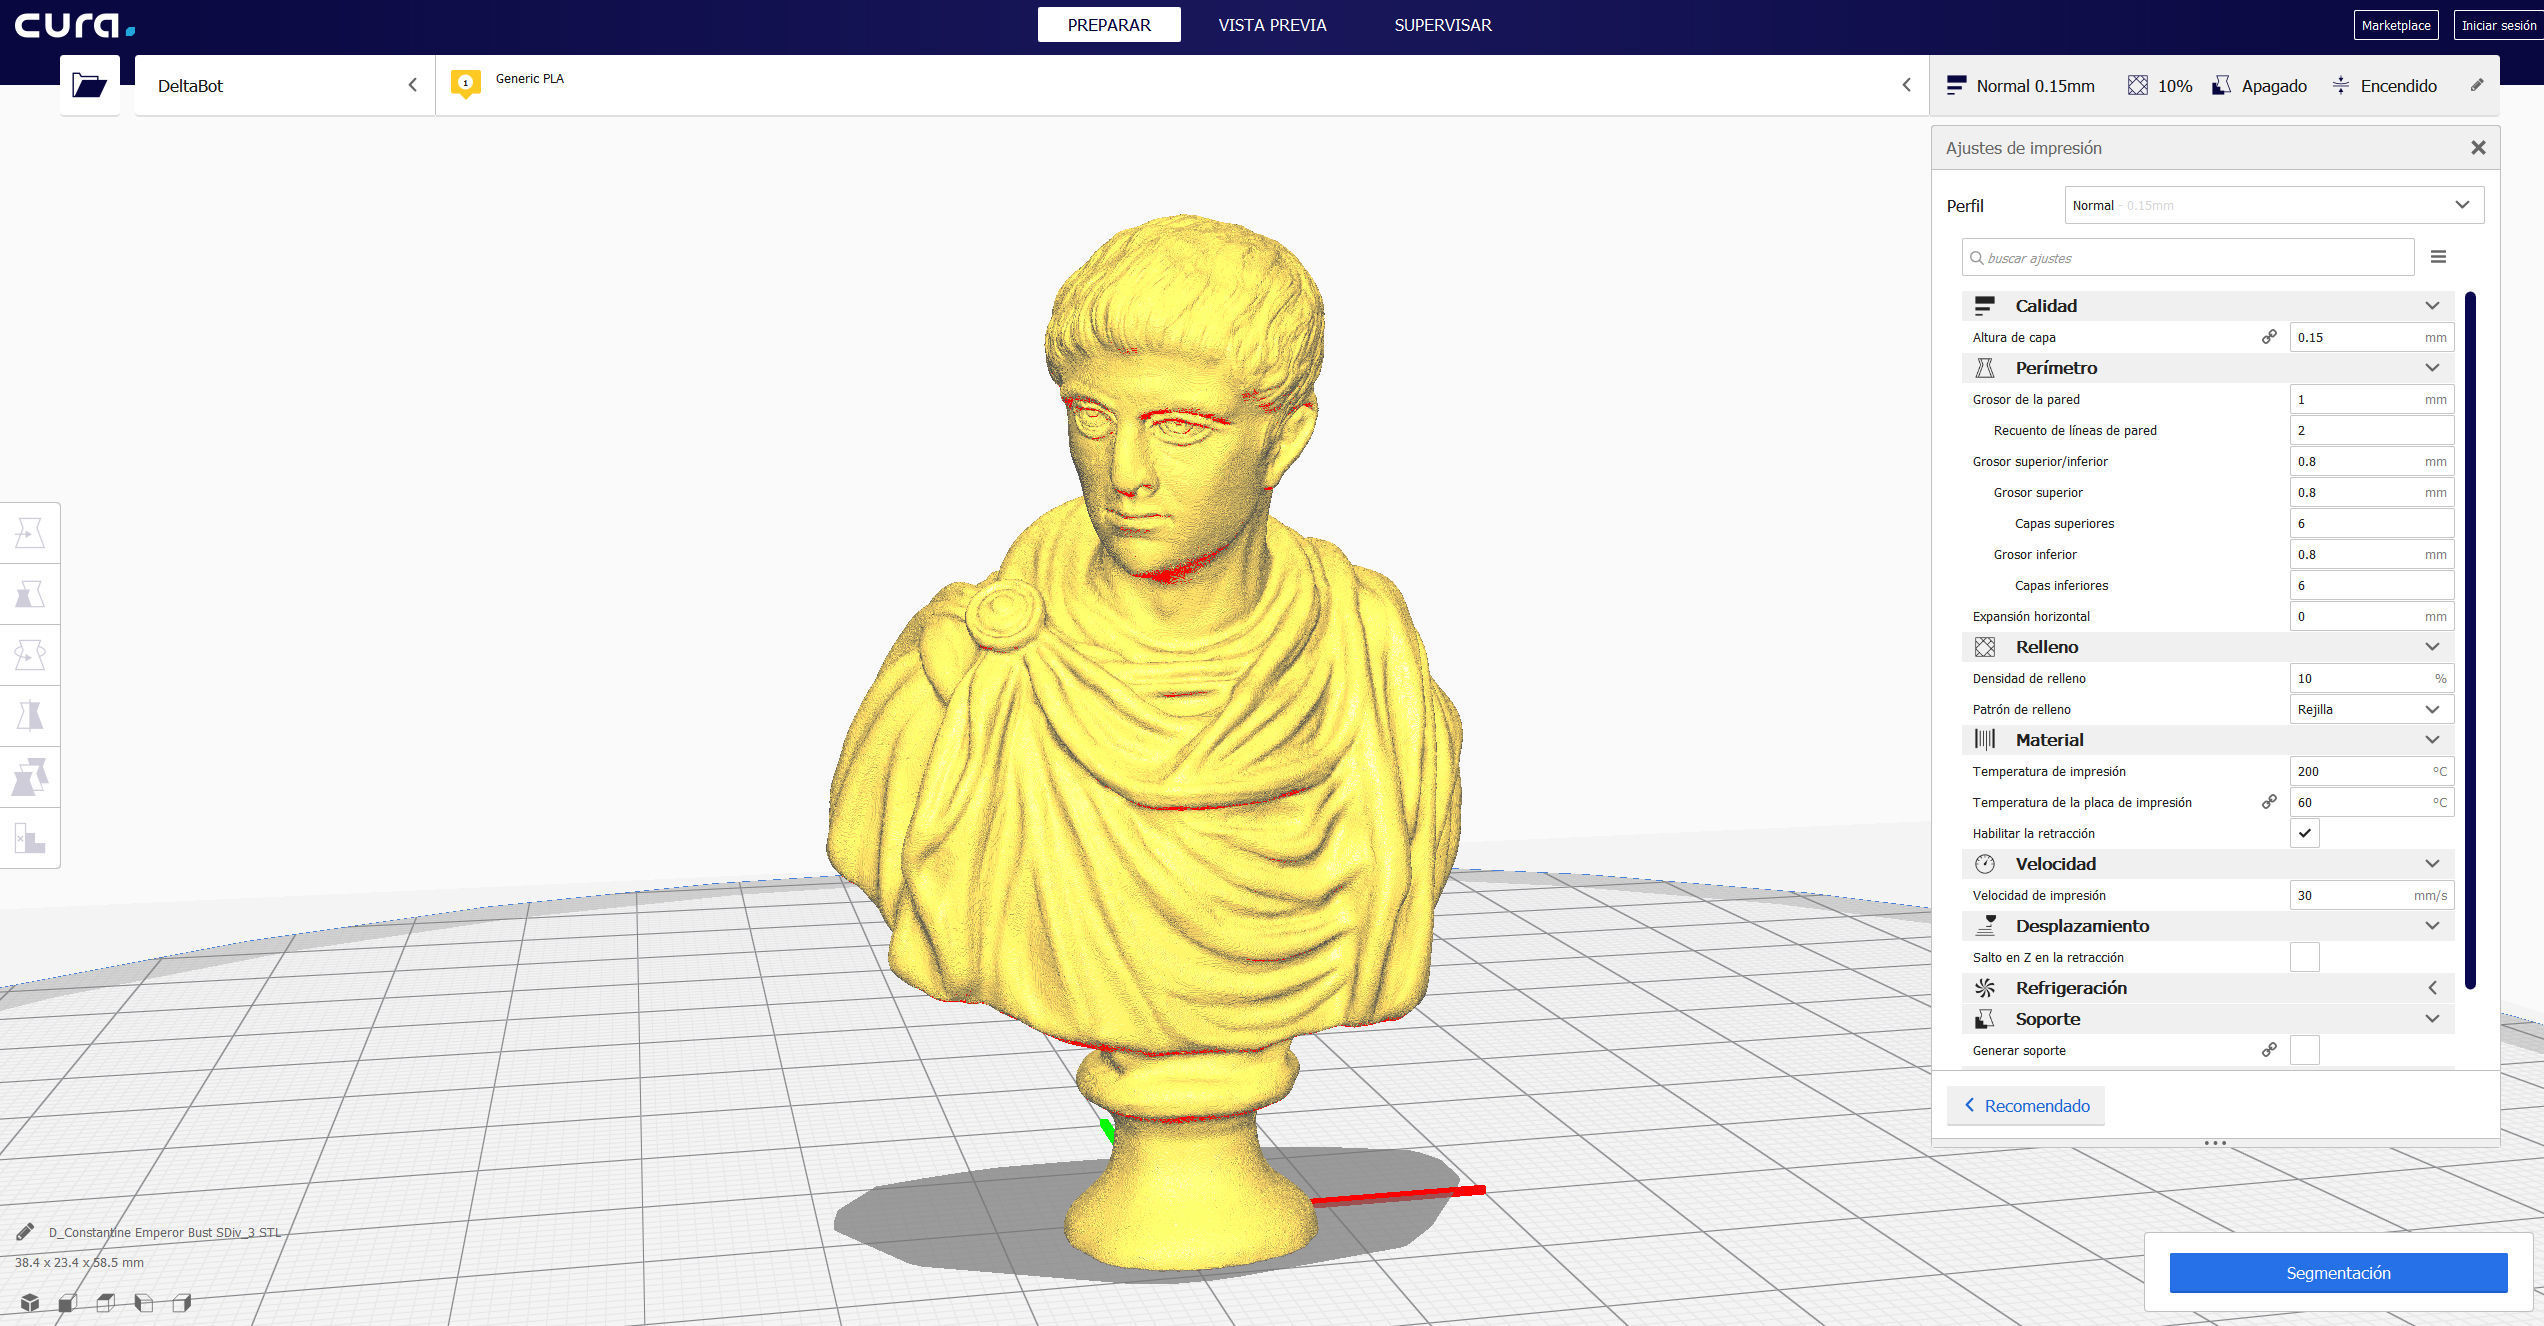Click the Temperatura de impresión value field
Image resolution: width=2544 pixels, height=1326 pixels.
(x=2371, y=771)
